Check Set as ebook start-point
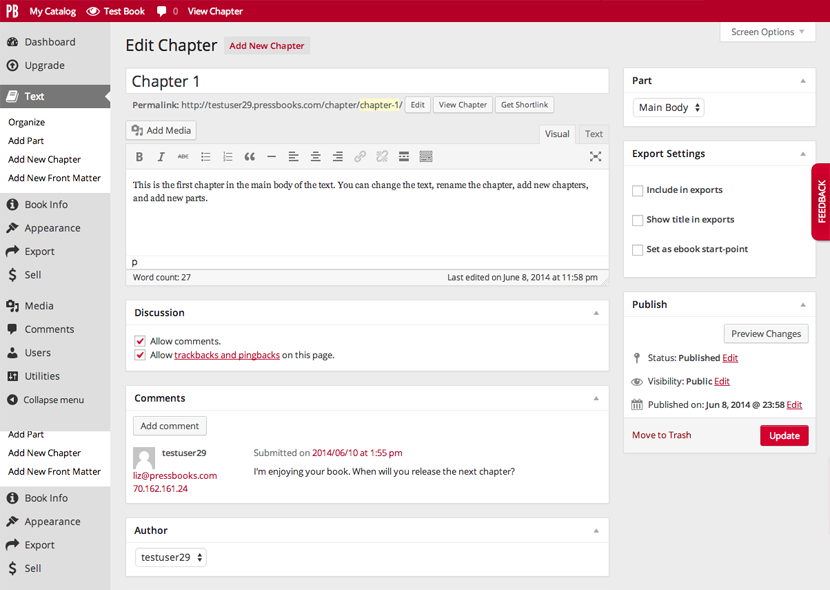 (x=638, y=250)
